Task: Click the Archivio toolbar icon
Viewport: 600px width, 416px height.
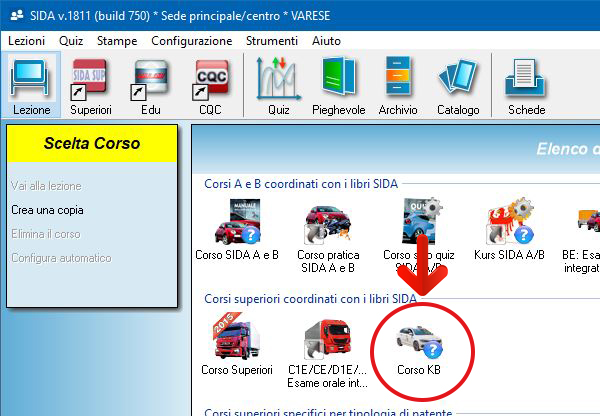Action: coord(398,85)
